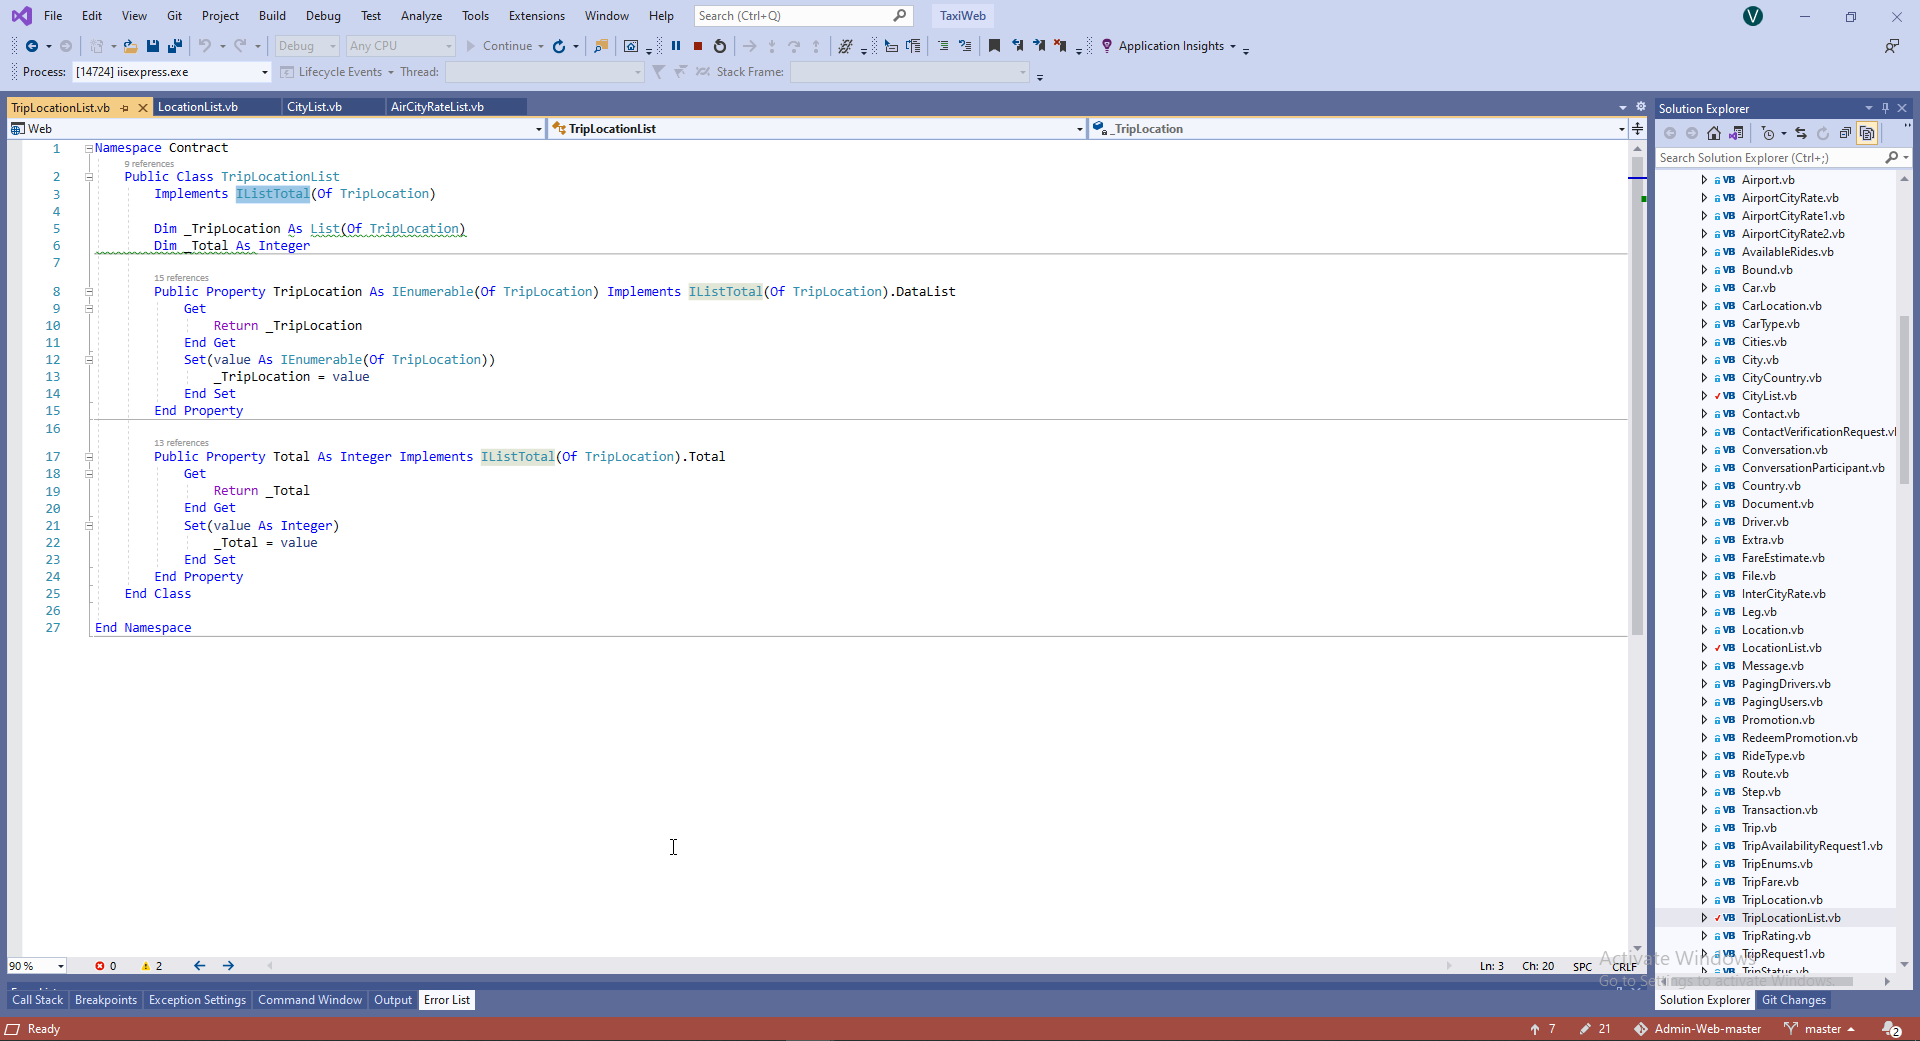Toggle auto-hide pin for Solution Explorer

1885,108
